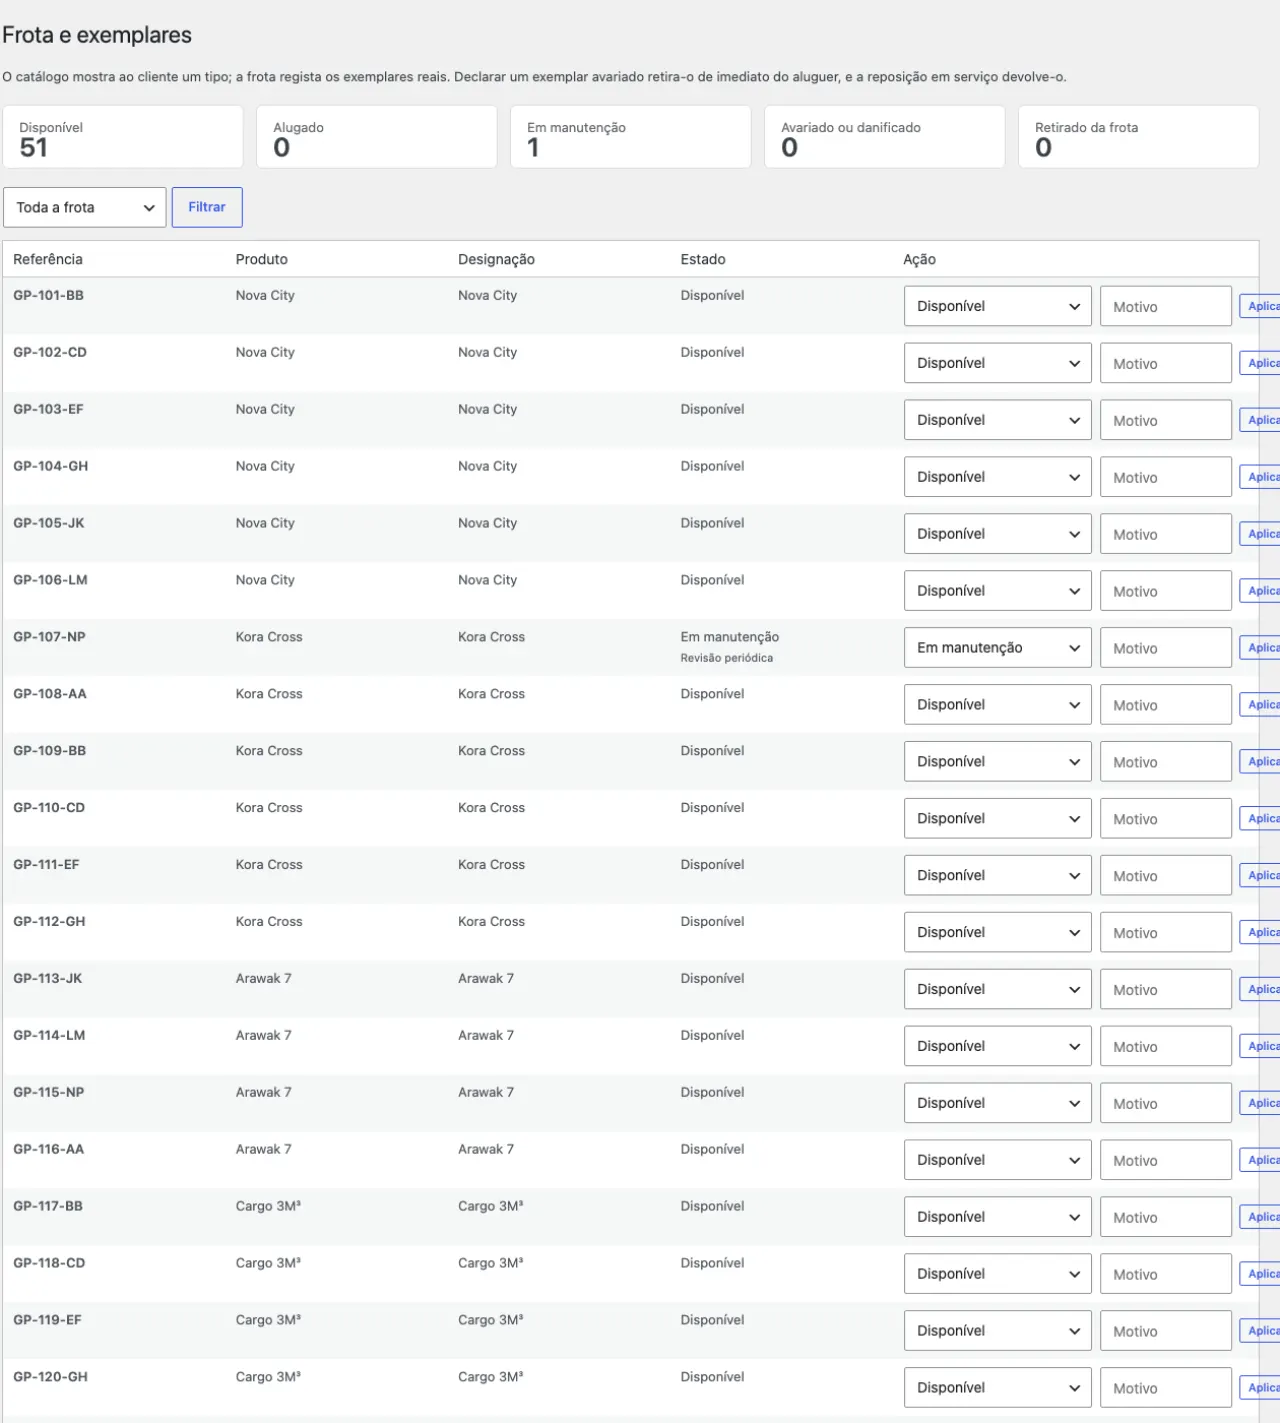Click the Estado column header
The image size is (1280, 1423).
(703, 259)
